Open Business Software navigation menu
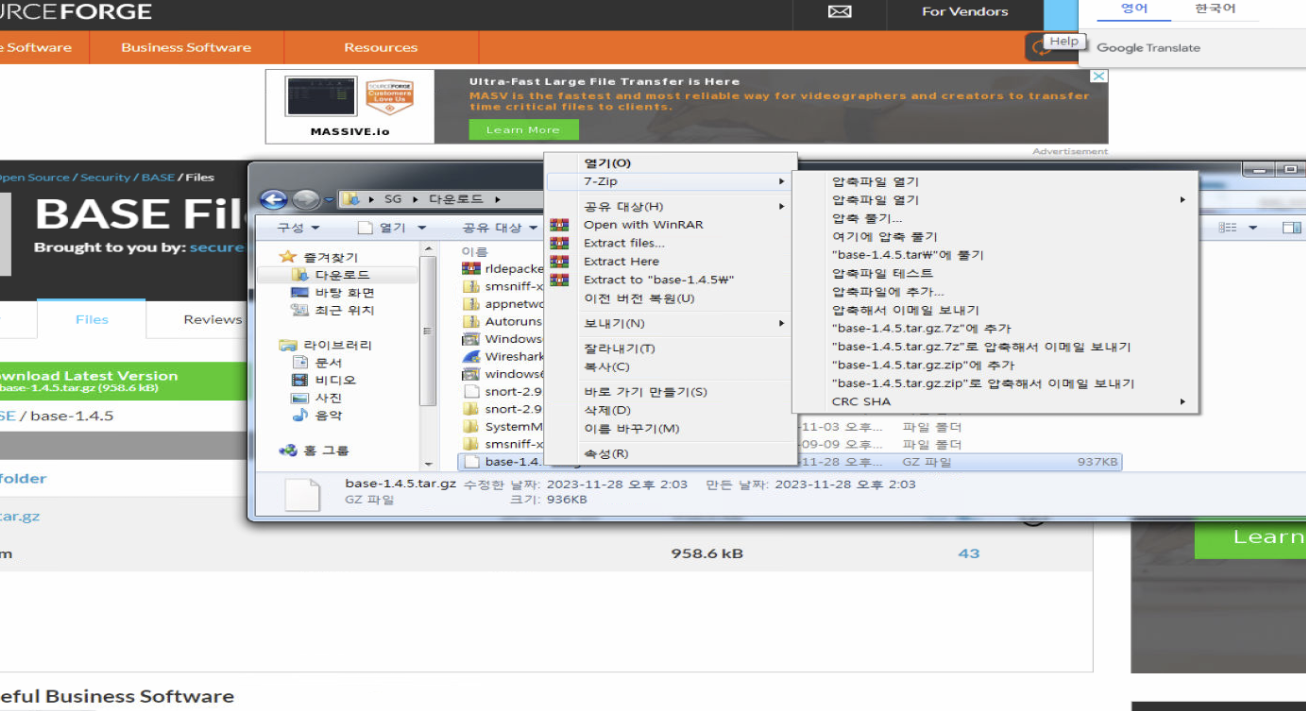This screenshot has width=1306, height=711. 186,47
